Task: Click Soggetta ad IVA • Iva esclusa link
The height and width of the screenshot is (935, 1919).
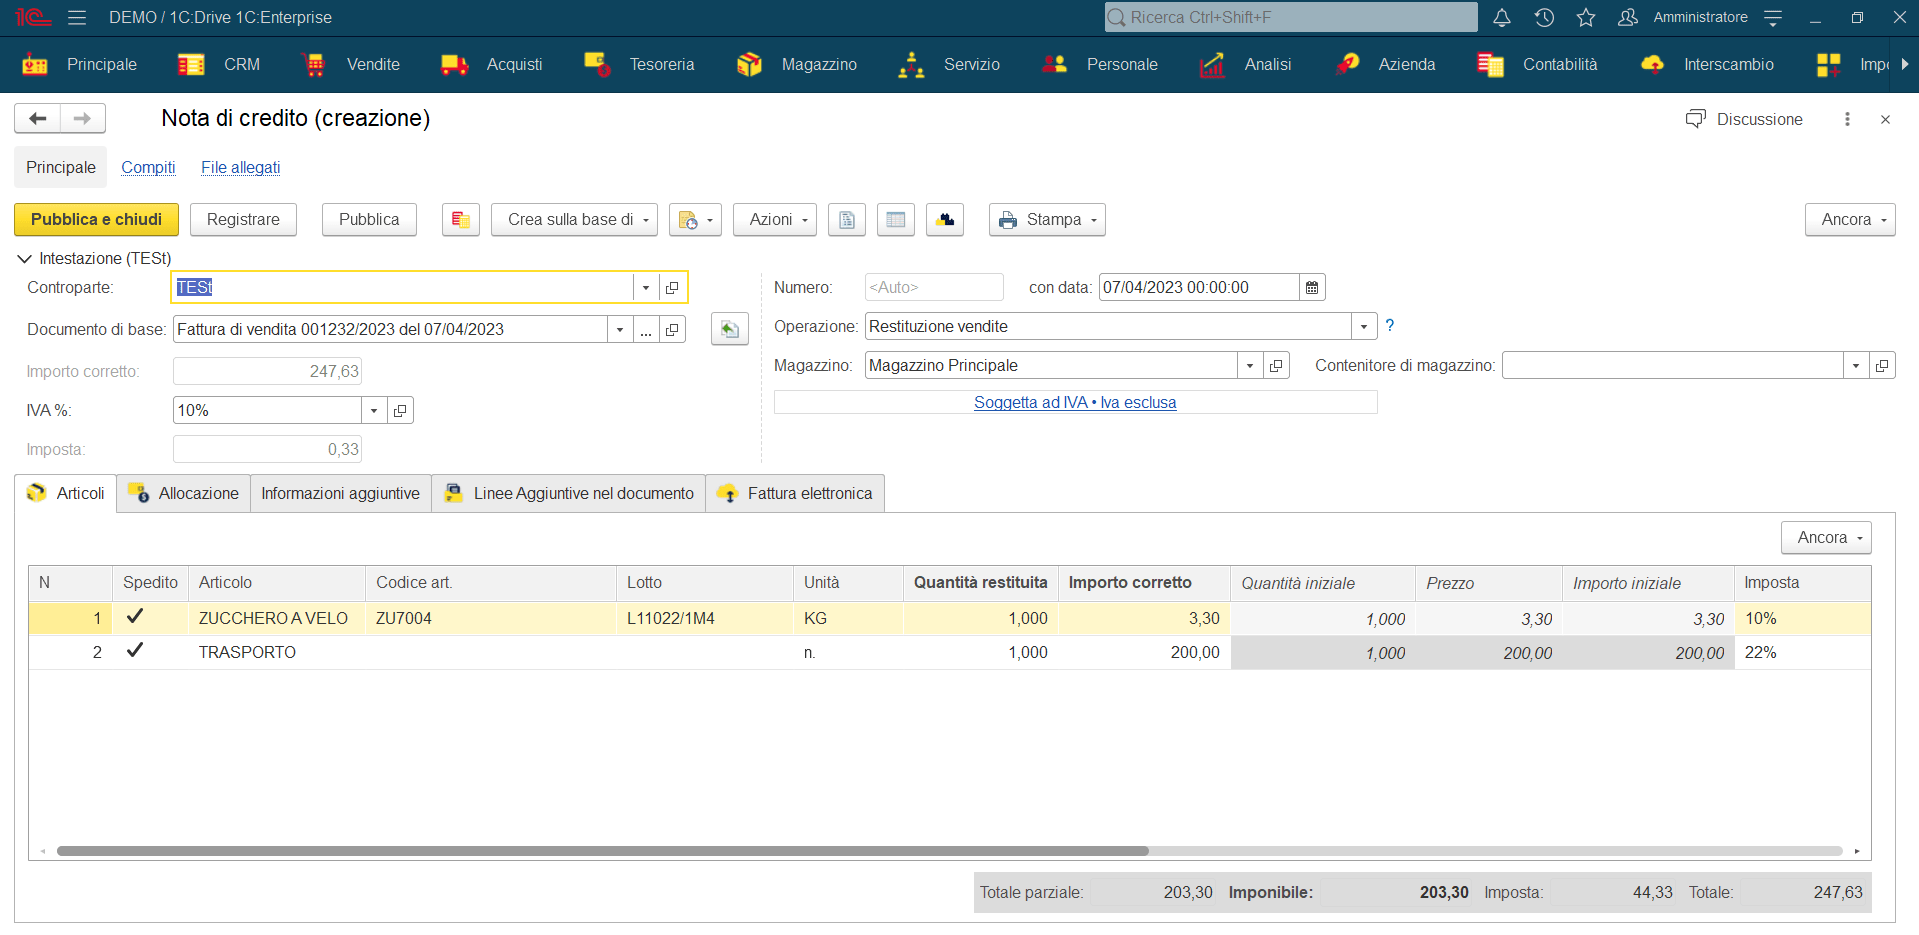Action: pyautogui.click(x=1075, y=403)
